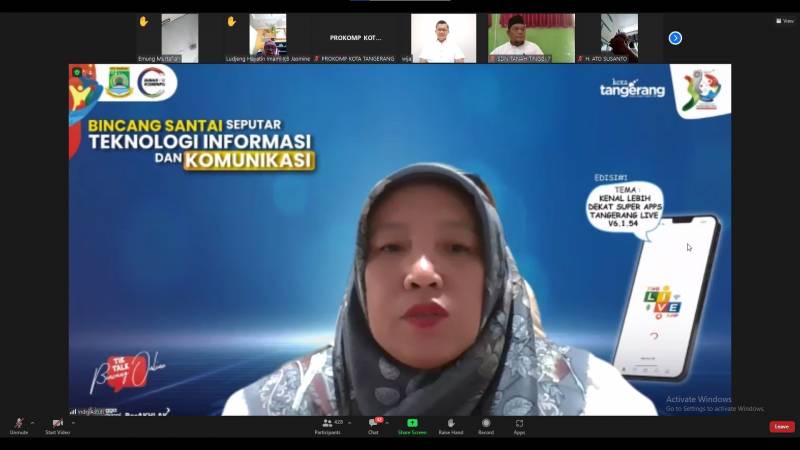Click the raised hand icon on Emung's thumbnail
The height and width of the screenshot is (450, 800).
(143, 21)
